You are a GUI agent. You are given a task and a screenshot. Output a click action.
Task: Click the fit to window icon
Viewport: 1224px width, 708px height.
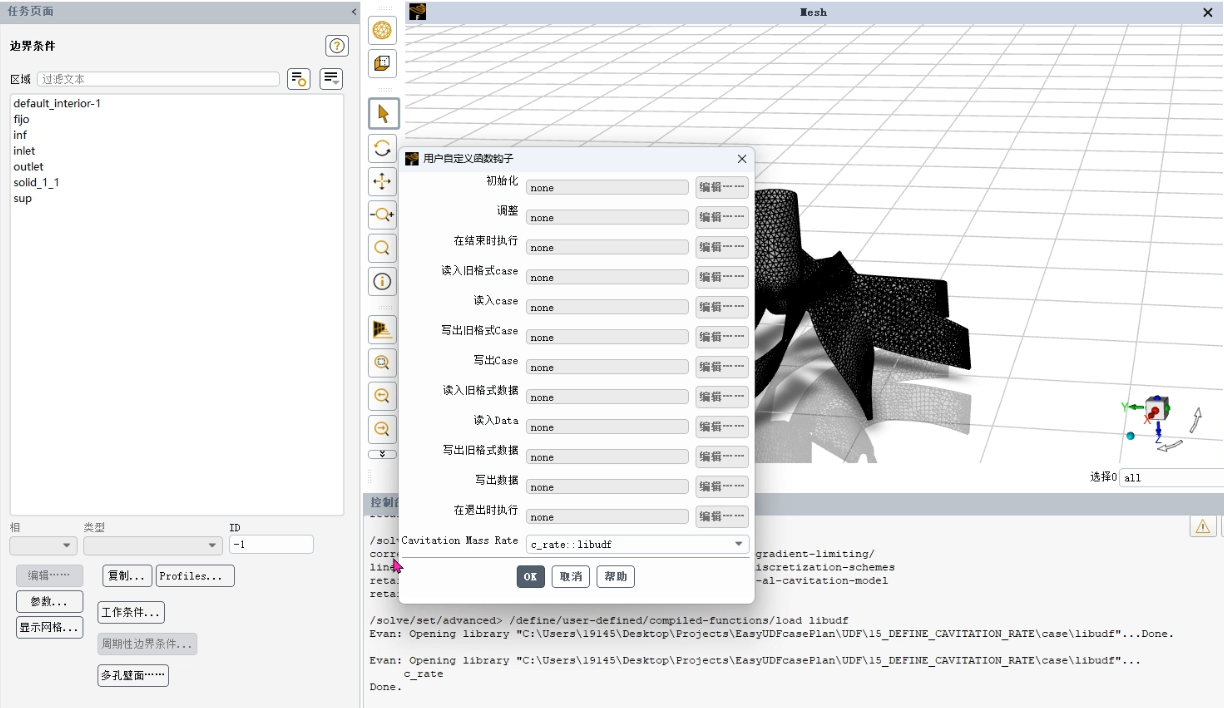pyautogui.click(x=382, y=362)
